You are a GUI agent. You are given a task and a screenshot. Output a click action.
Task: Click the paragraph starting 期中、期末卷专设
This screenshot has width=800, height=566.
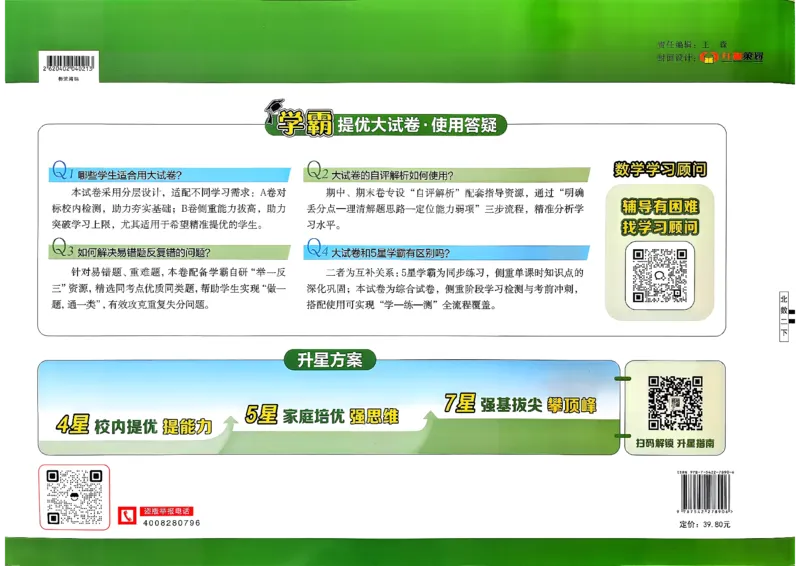[x=445, y=208]
